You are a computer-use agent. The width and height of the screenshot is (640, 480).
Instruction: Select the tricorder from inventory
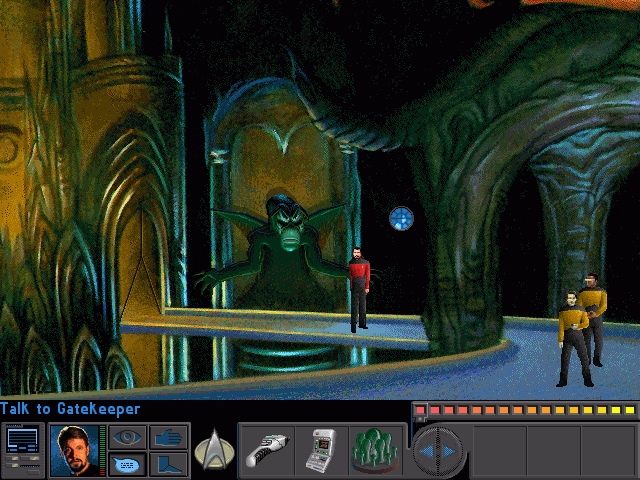coord(321,451)
